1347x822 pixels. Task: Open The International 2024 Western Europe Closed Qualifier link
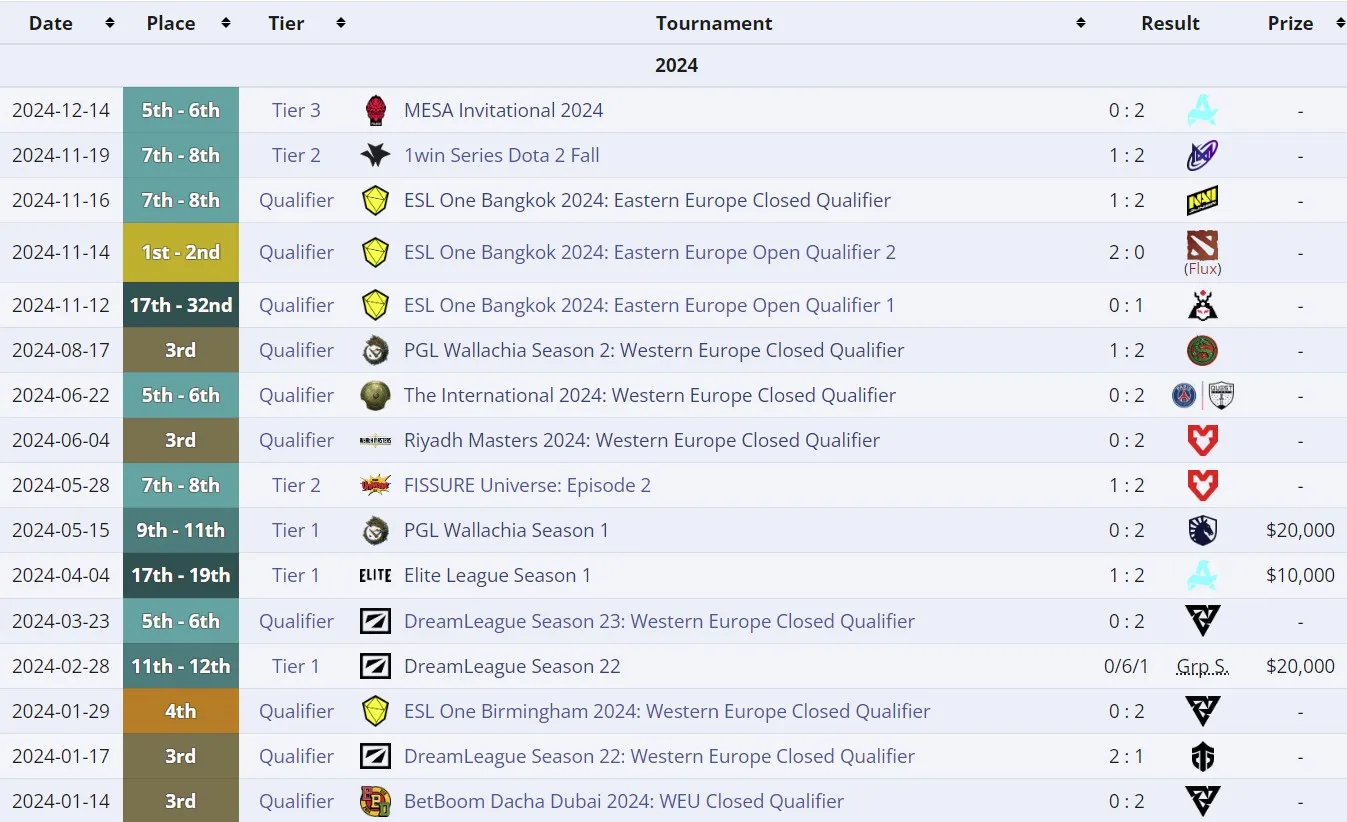pos(650,395)
